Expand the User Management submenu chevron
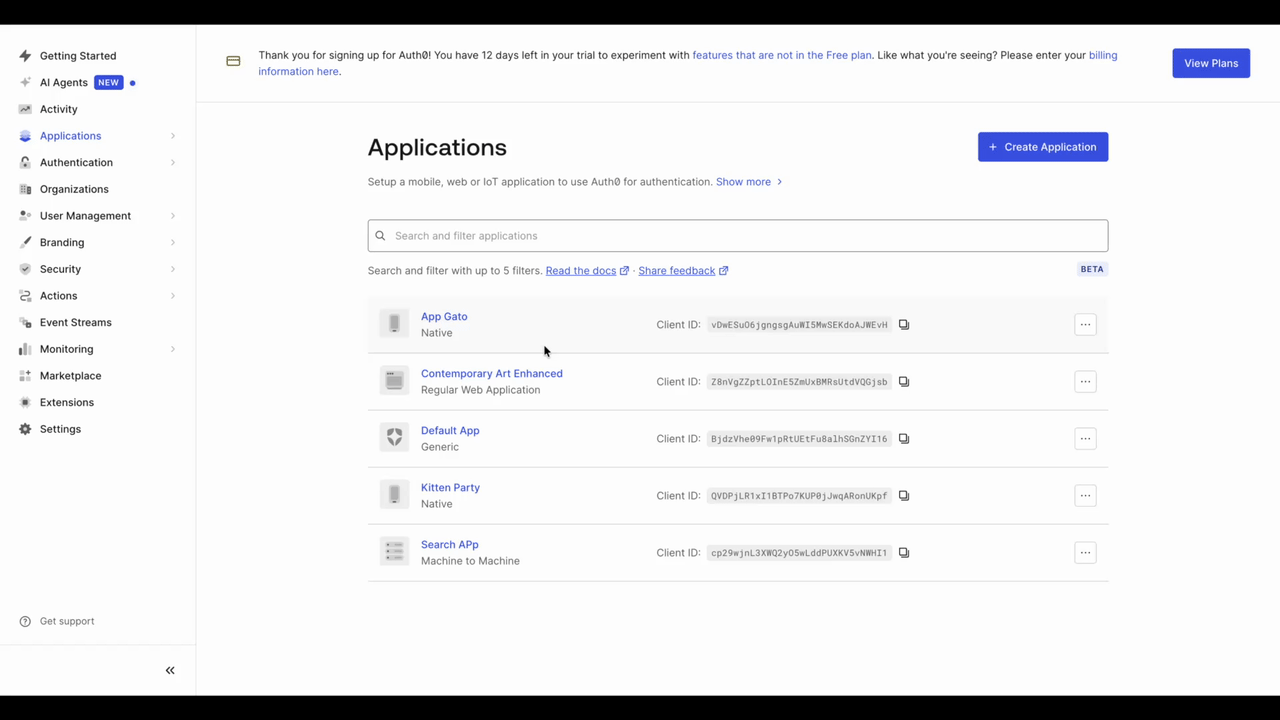1280x720 pixels. [173, 216]
